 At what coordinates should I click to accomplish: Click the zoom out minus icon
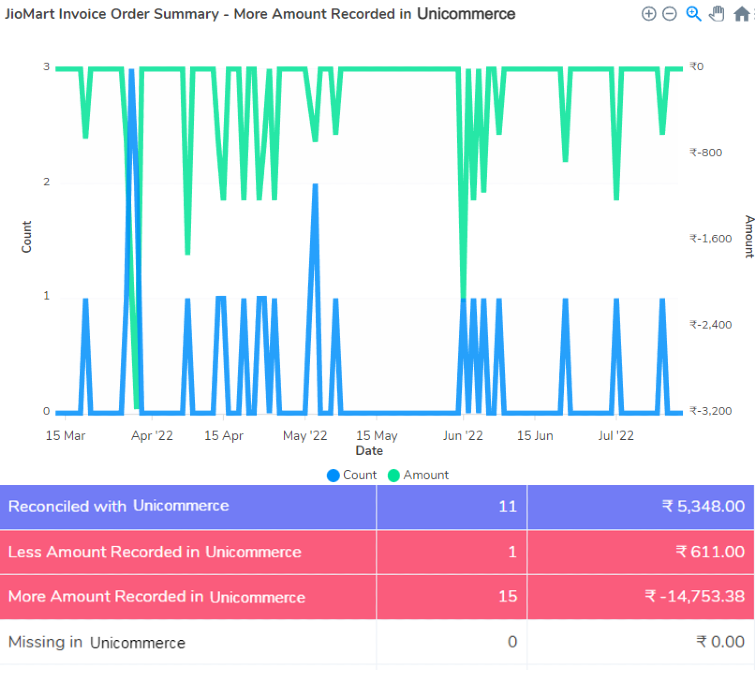tap(670, 14)
